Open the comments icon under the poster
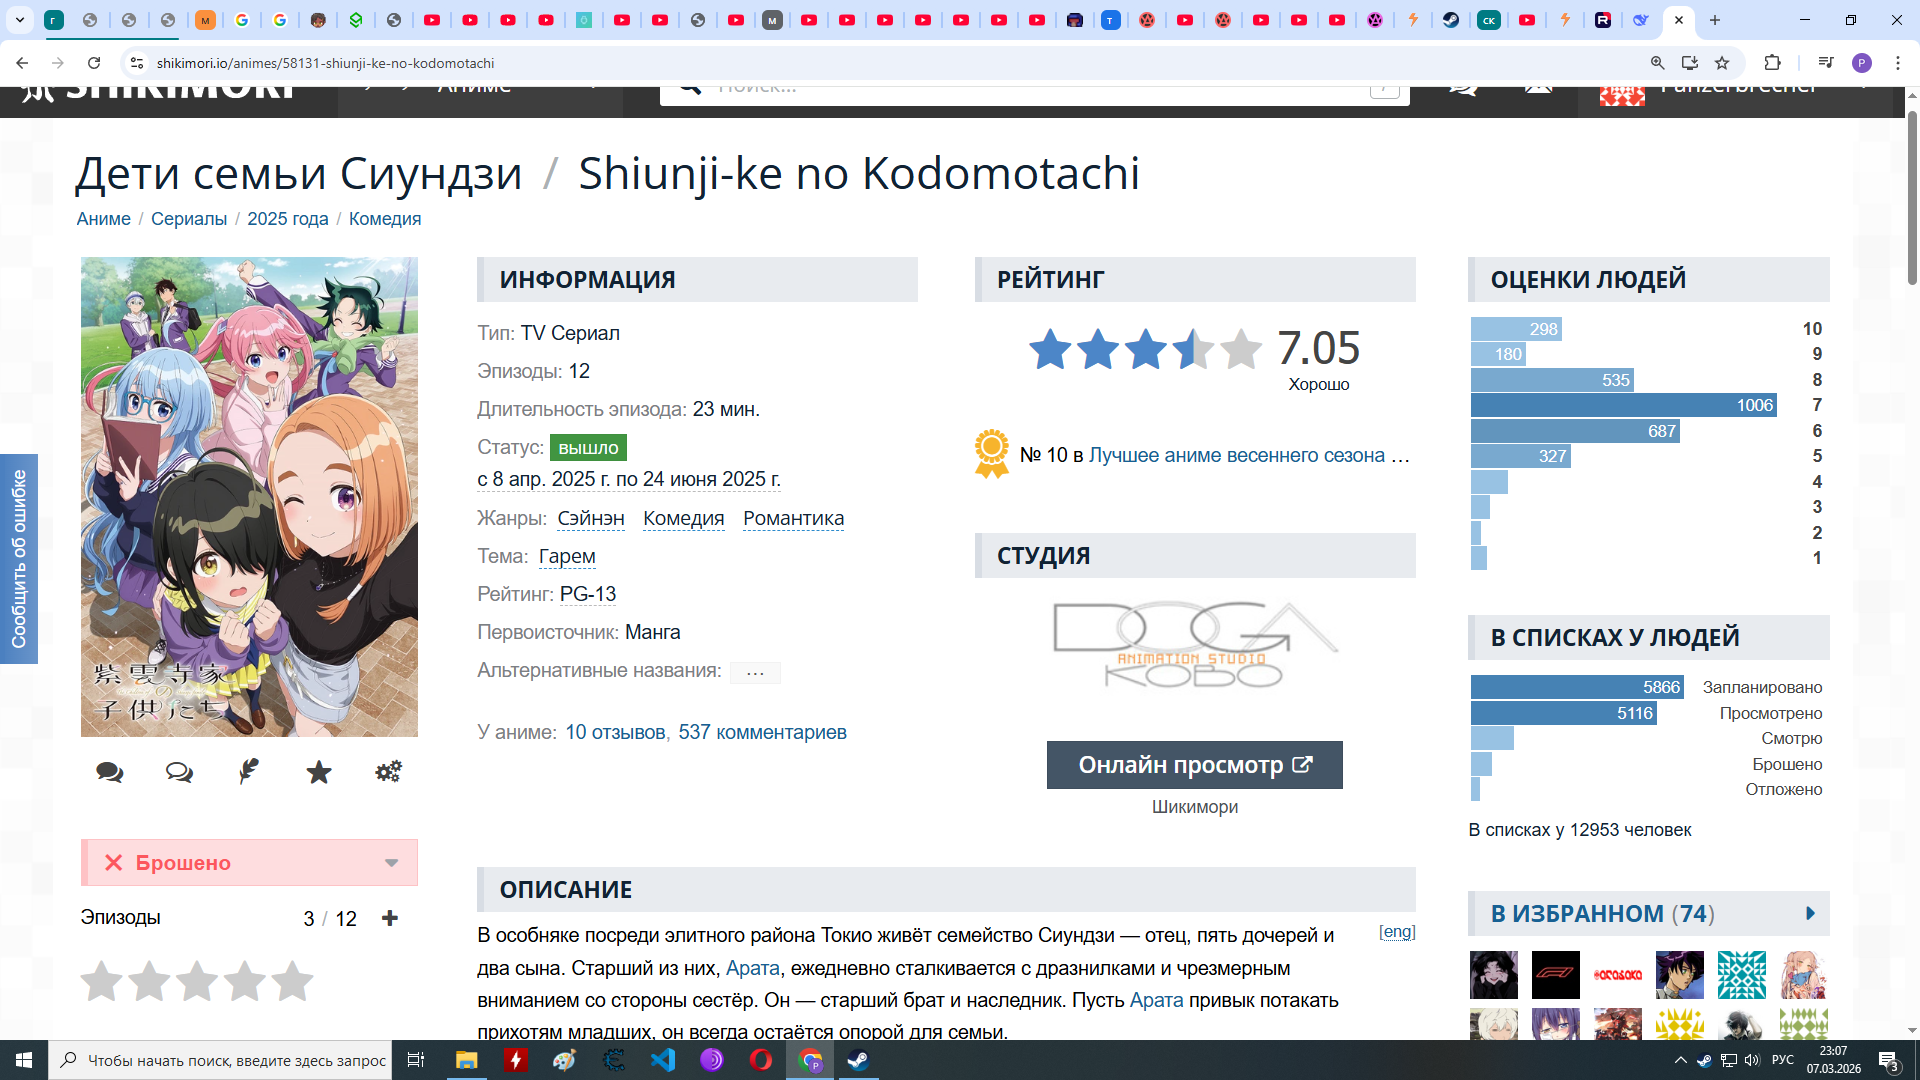The image size is (1920, 1080). [x=110, y=772]
